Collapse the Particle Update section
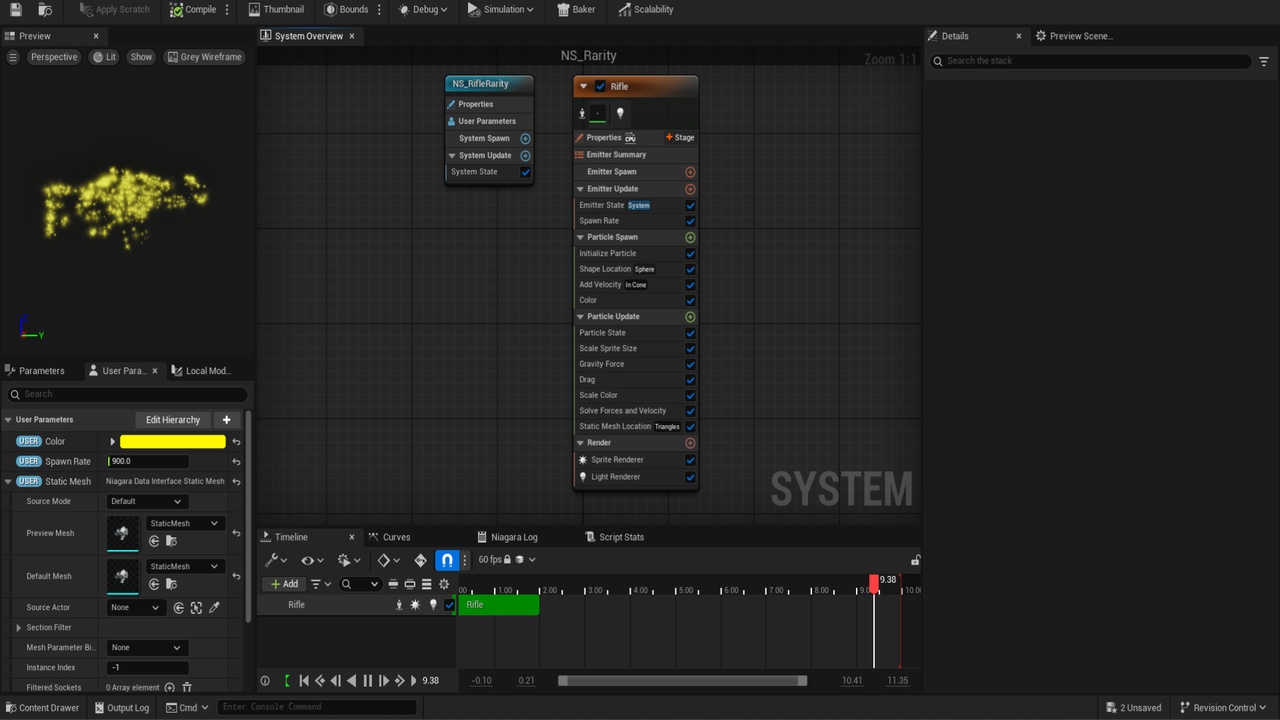 coord(581,317)
